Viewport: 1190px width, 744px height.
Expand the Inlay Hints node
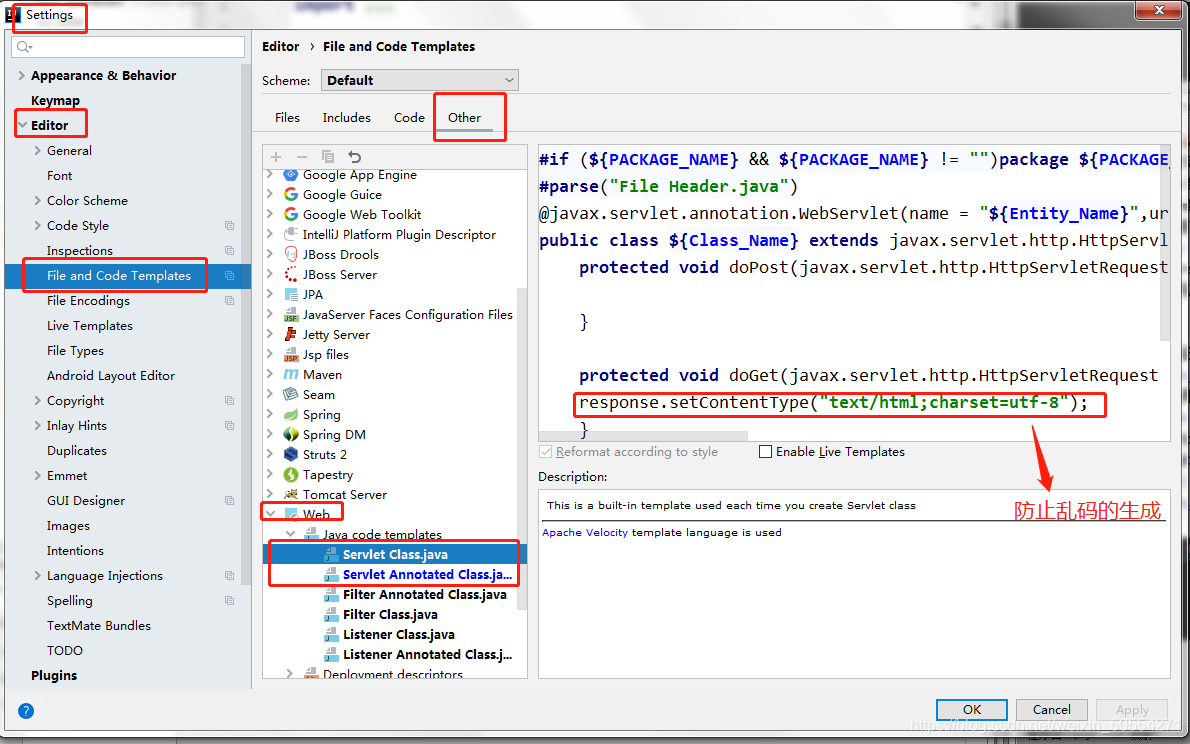click(x=37, y=425)
